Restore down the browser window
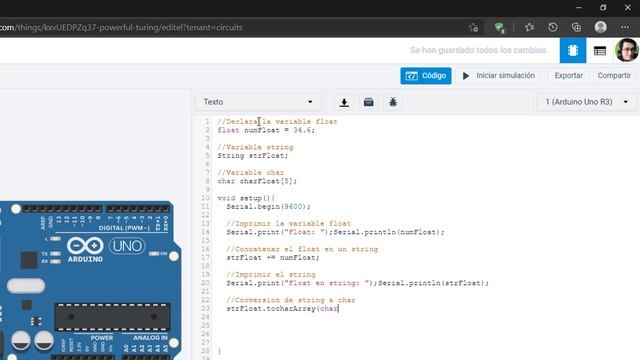 (x=603, y=8)
